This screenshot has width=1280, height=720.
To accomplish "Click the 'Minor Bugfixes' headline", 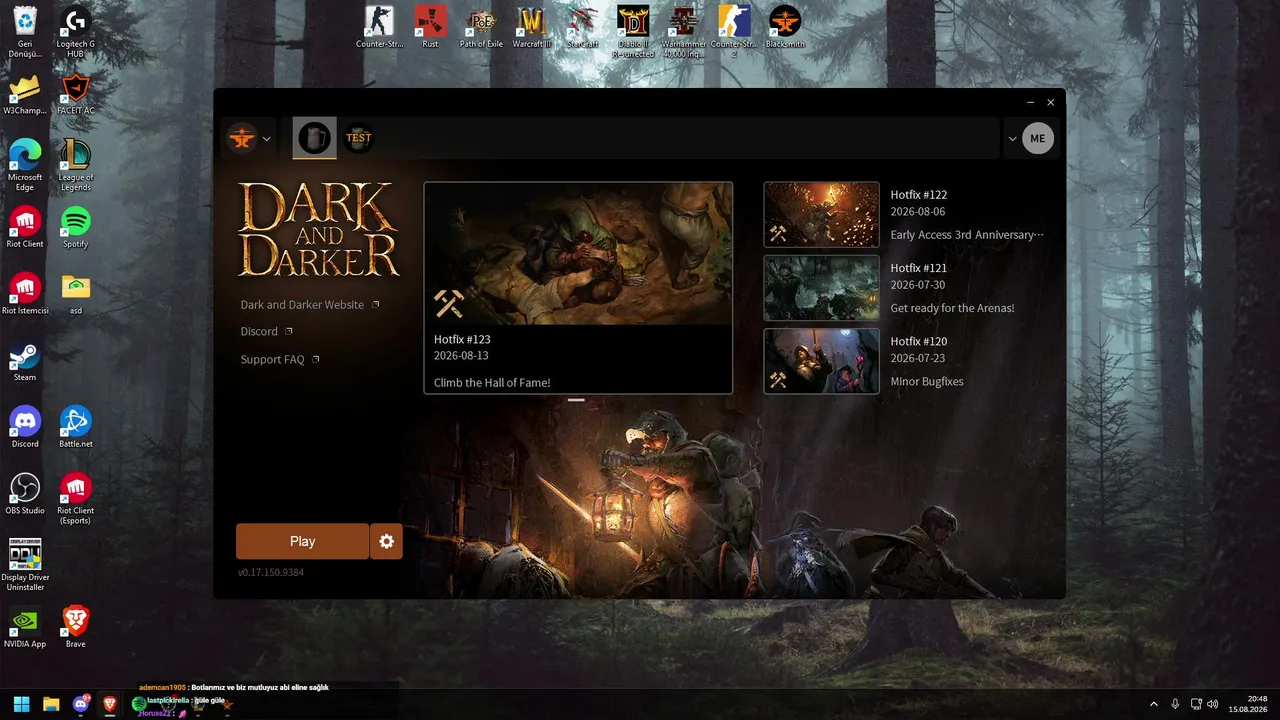I will click(x=927, y=382).
